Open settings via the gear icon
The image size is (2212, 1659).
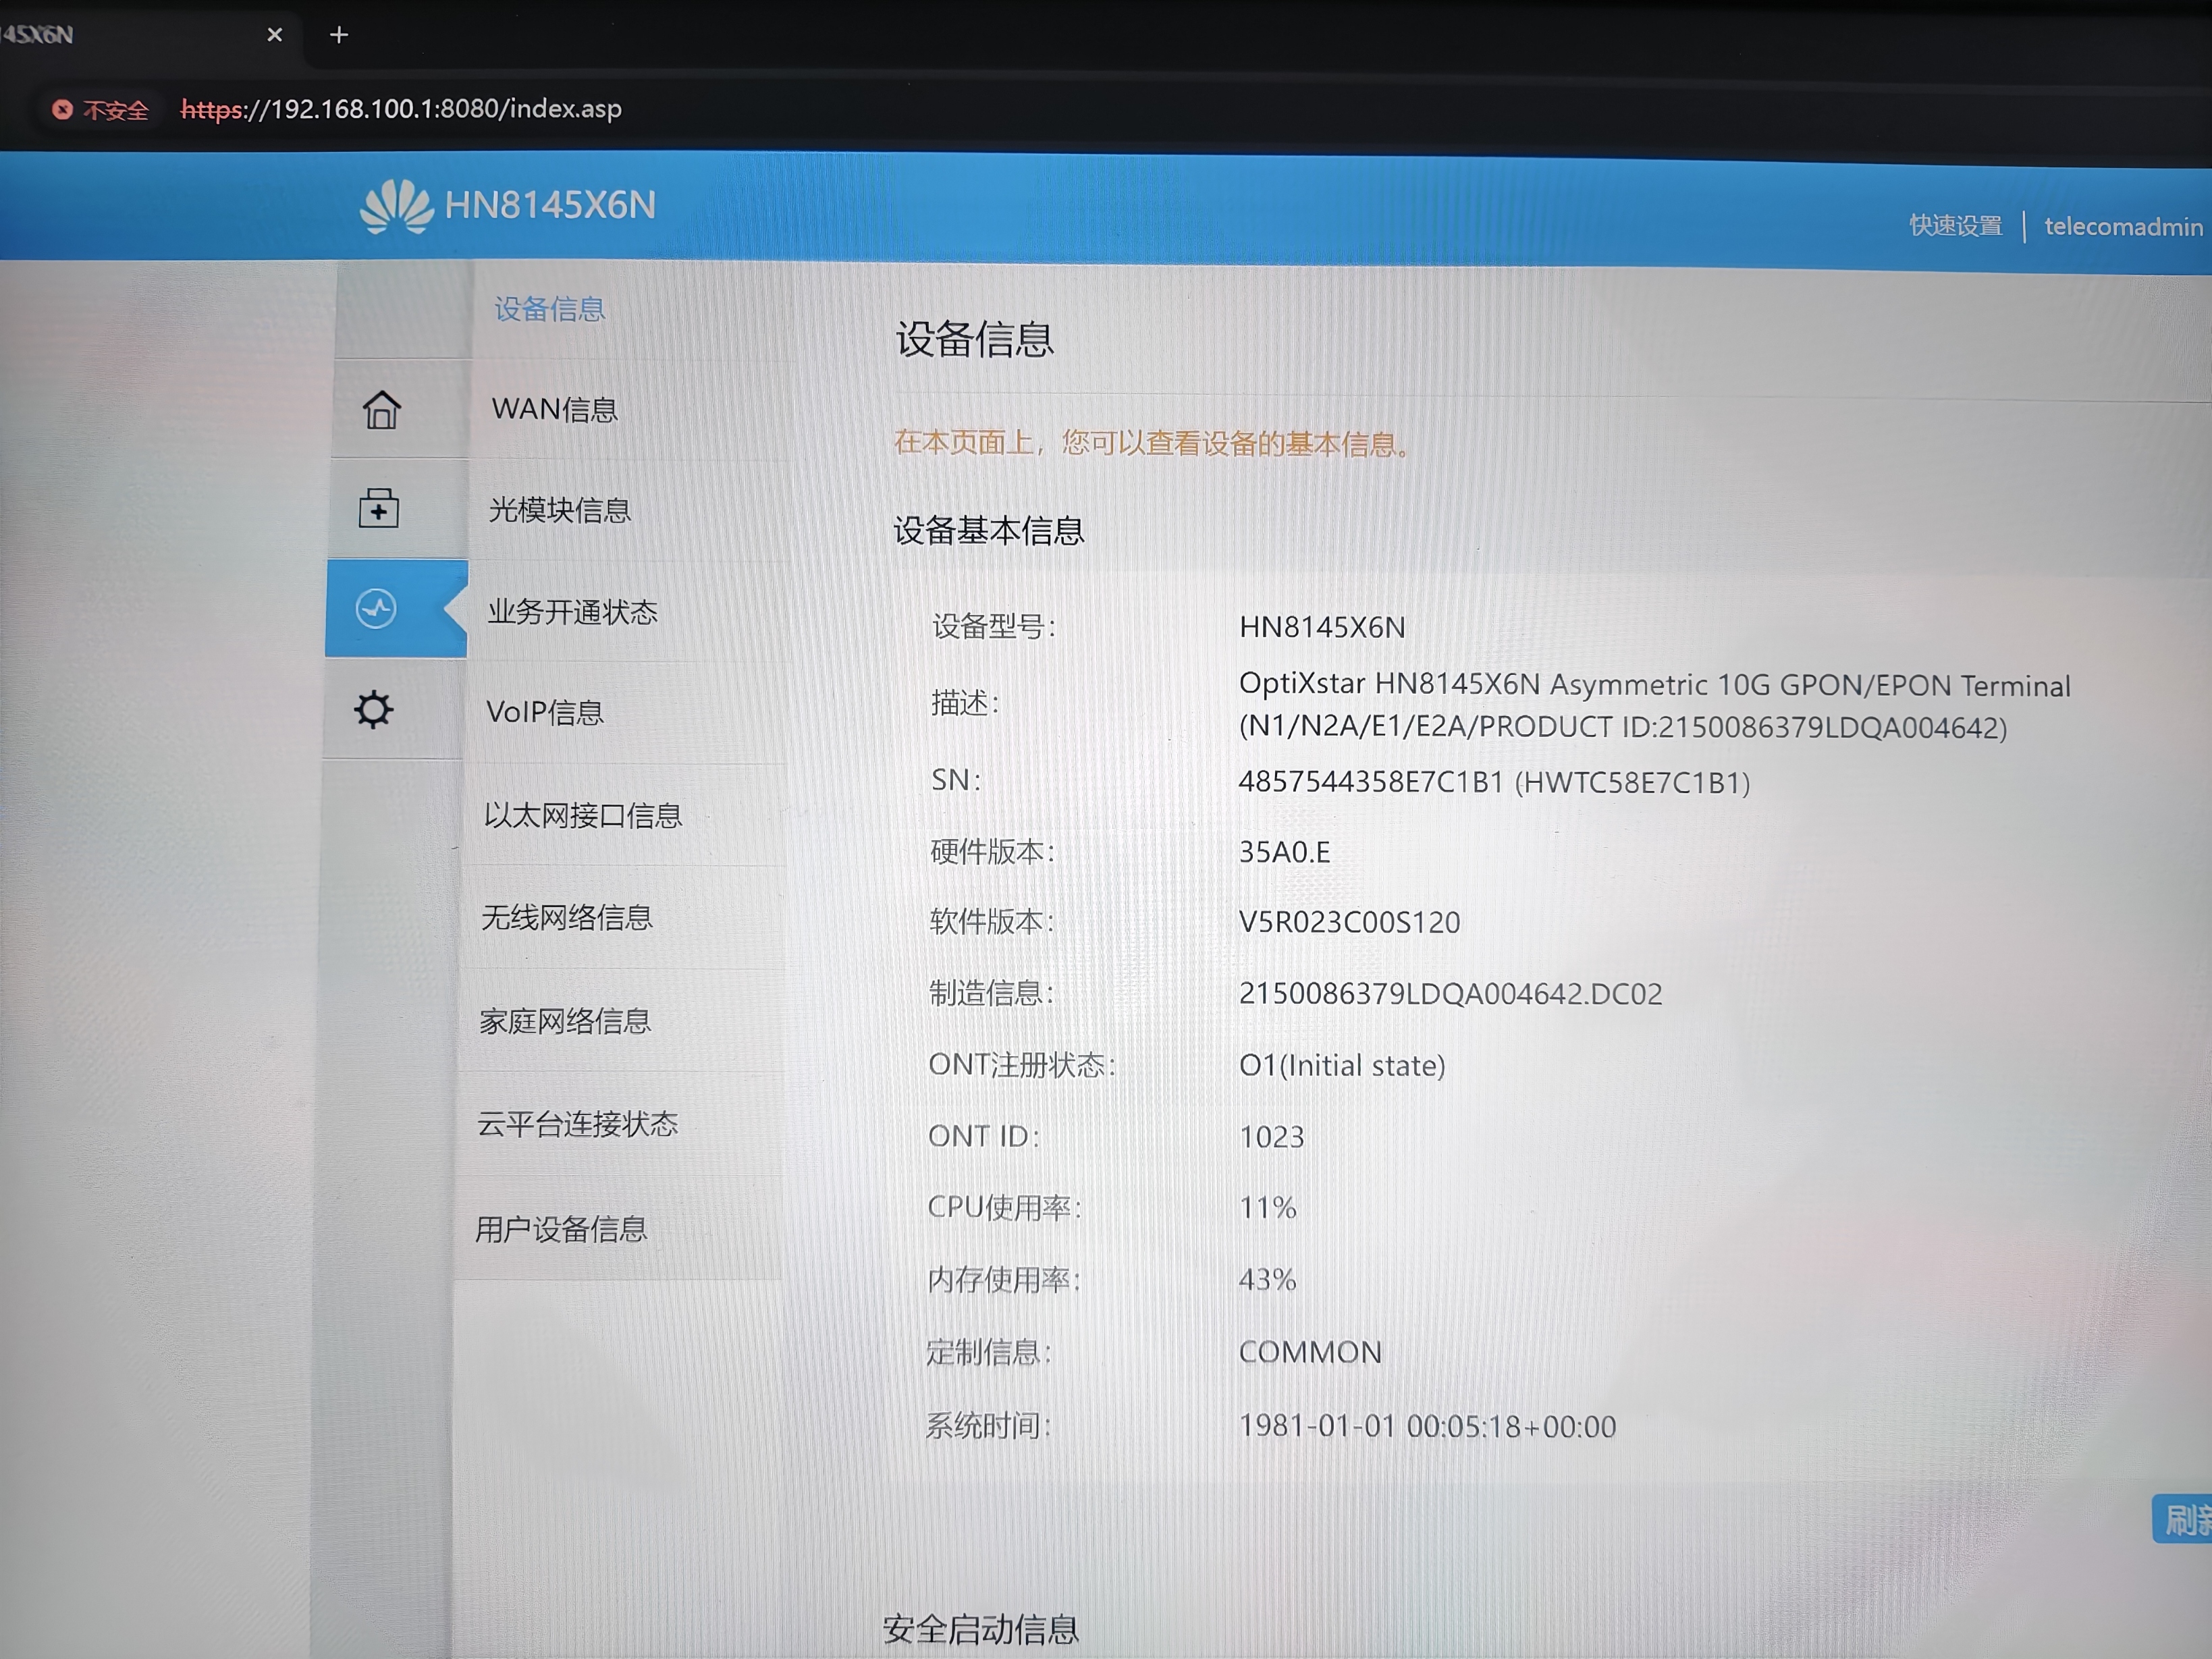[x=374, y=710]
